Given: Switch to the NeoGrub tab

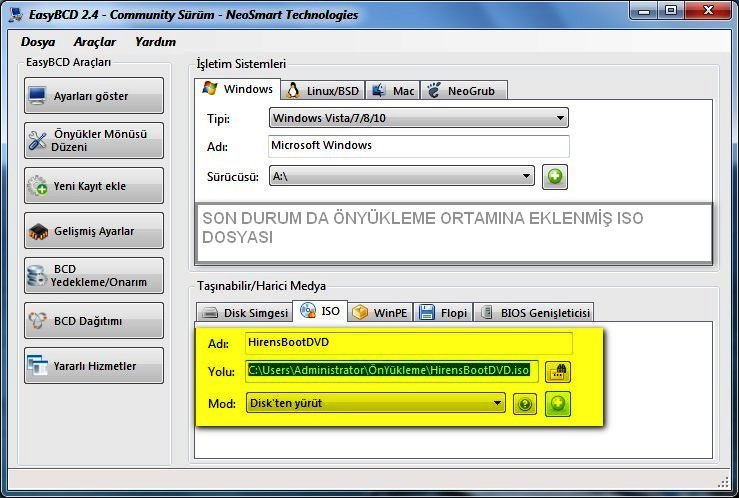Looking at the screenshot, I should coord(463,90).
